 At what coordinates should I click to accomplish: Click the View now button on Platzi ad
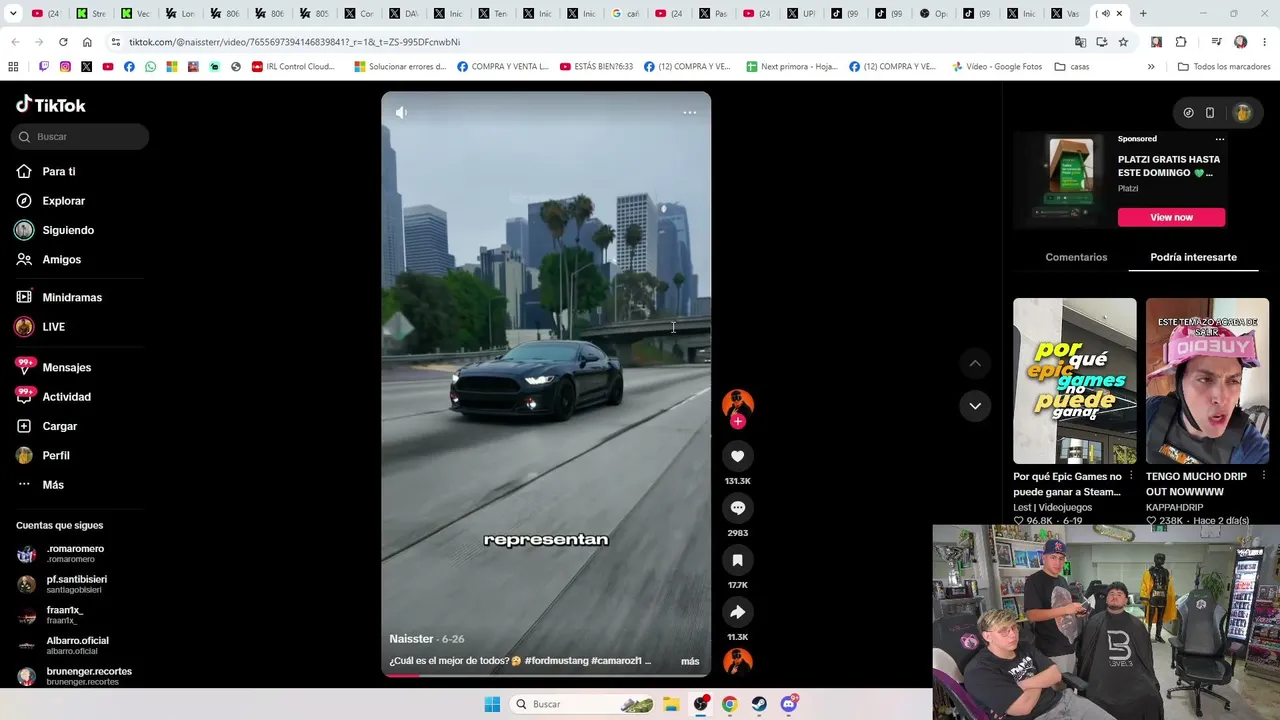[1171, 217]
